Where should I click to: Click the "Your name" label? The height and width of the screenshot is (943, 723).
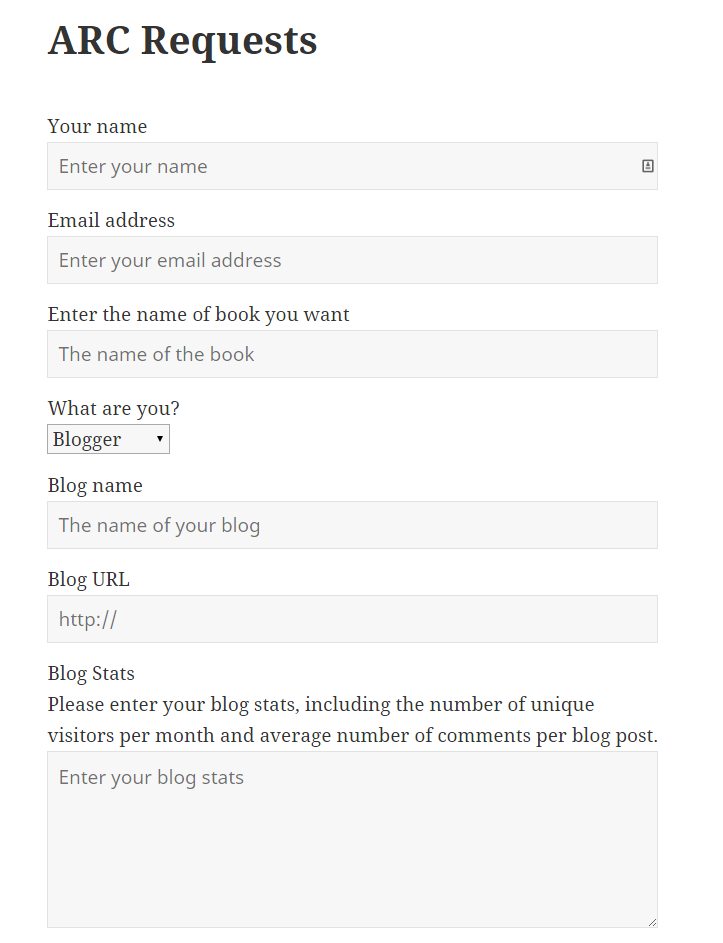97,126
